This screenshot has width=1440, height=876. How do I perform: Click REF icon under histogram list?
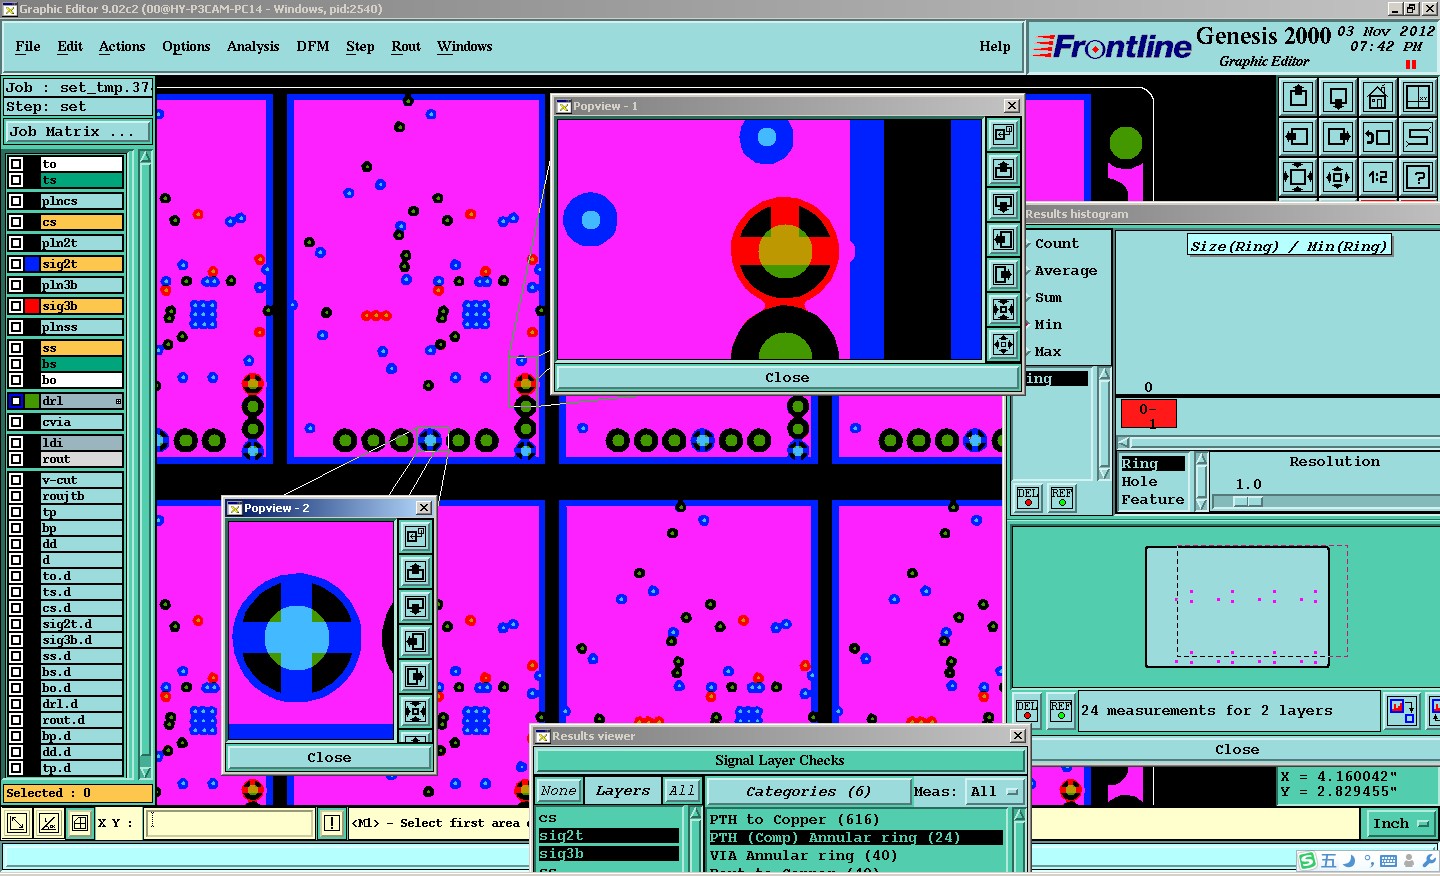1062,497
